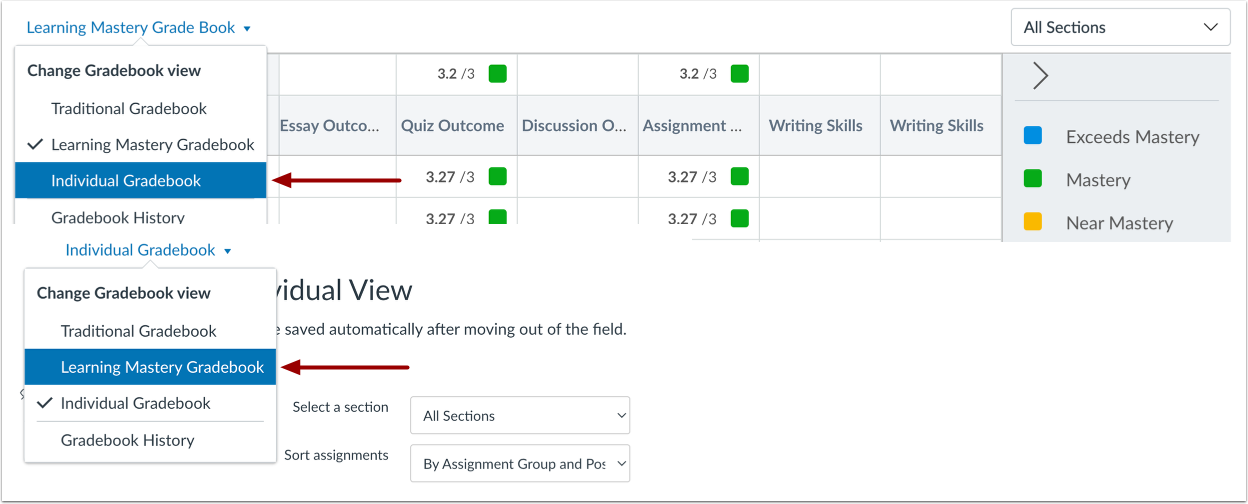
Task: Click the Quiz Outcome column header
Action: coord(452,126)
